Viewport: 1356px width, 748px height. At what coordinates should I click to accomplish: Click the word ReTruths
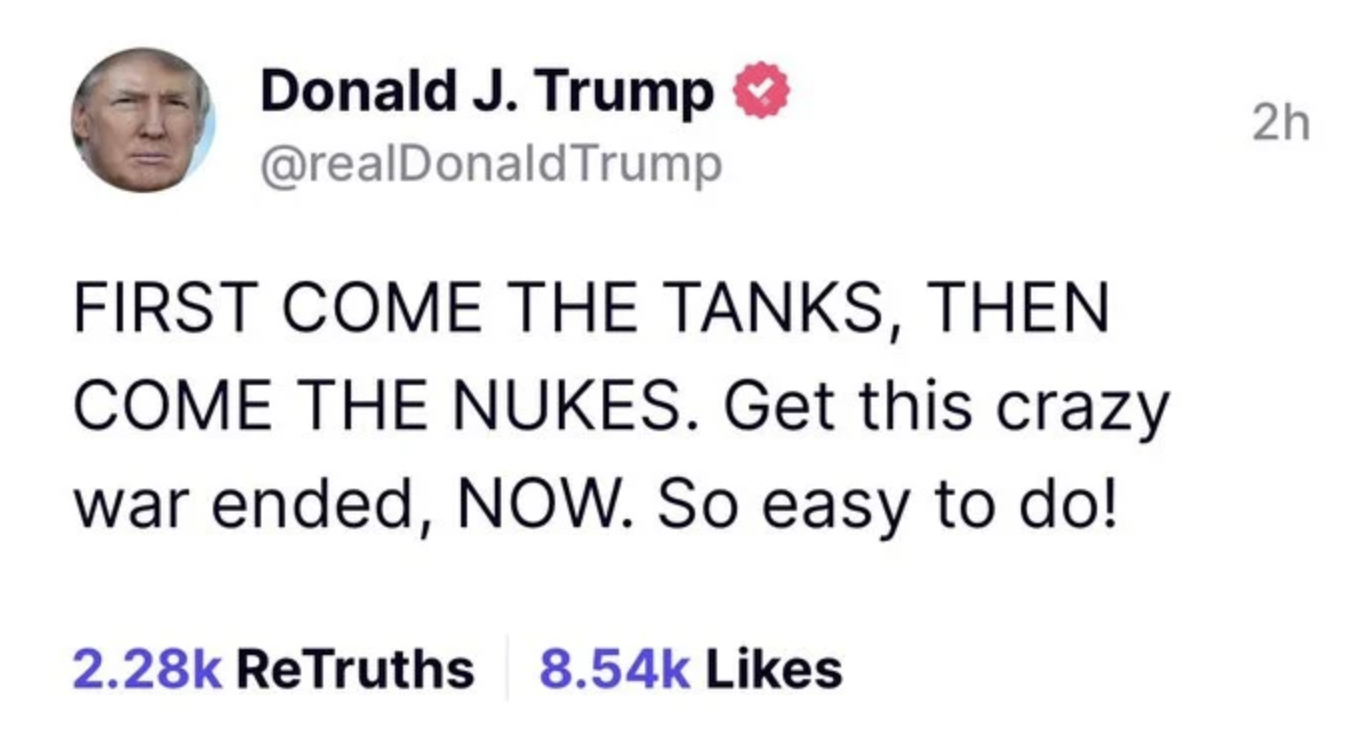[355, 669]
